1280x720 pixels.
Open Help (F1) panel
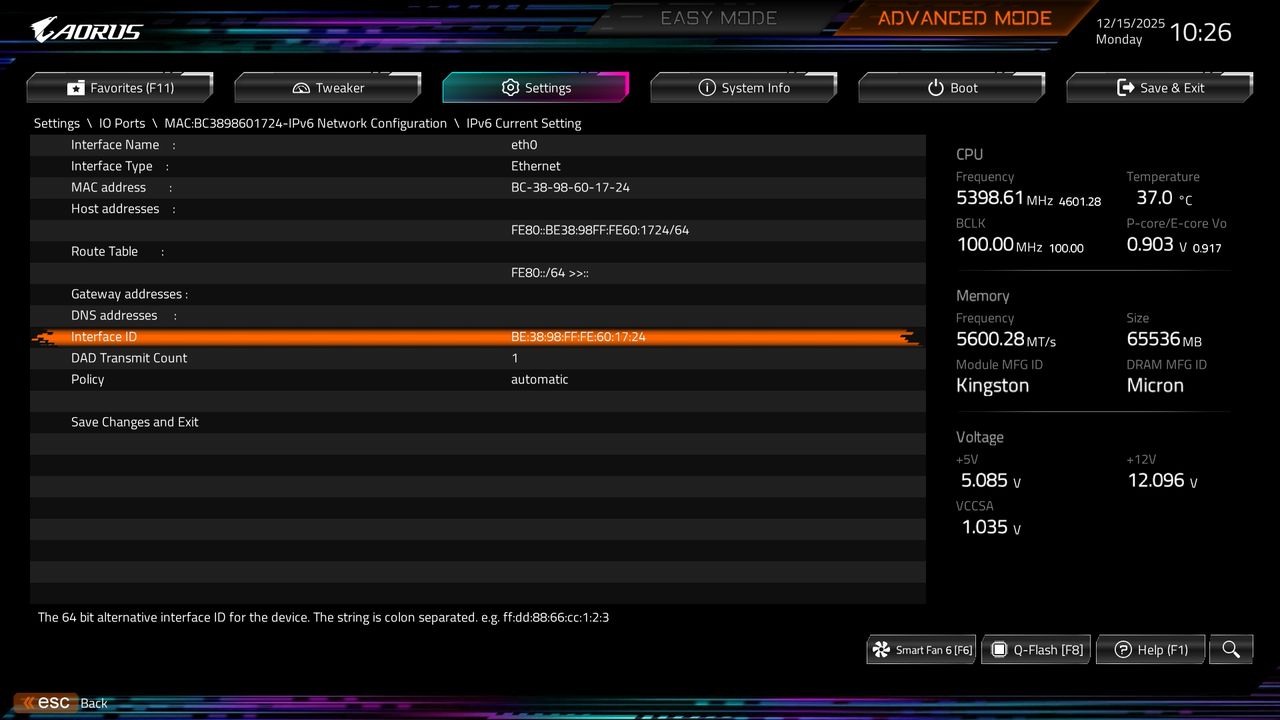1151,649
